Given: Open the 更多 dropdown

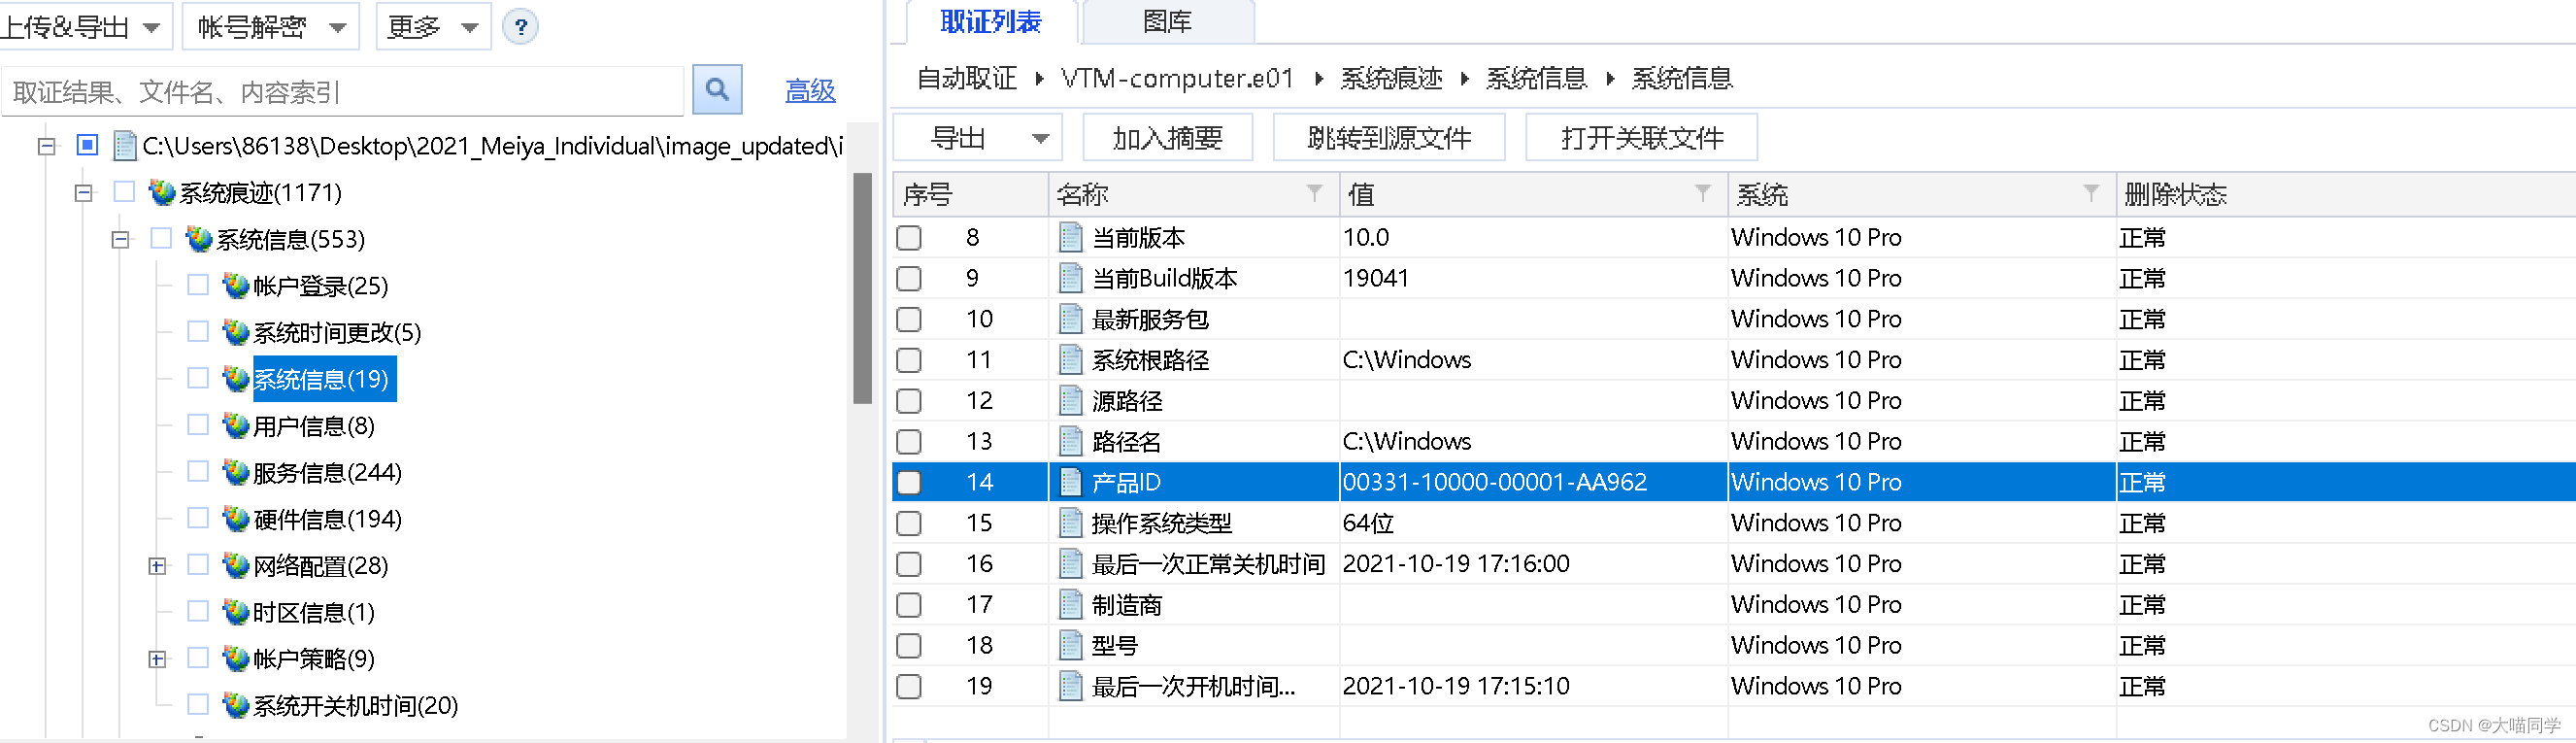Looking at the screenshot, I should tap(433, 27).
